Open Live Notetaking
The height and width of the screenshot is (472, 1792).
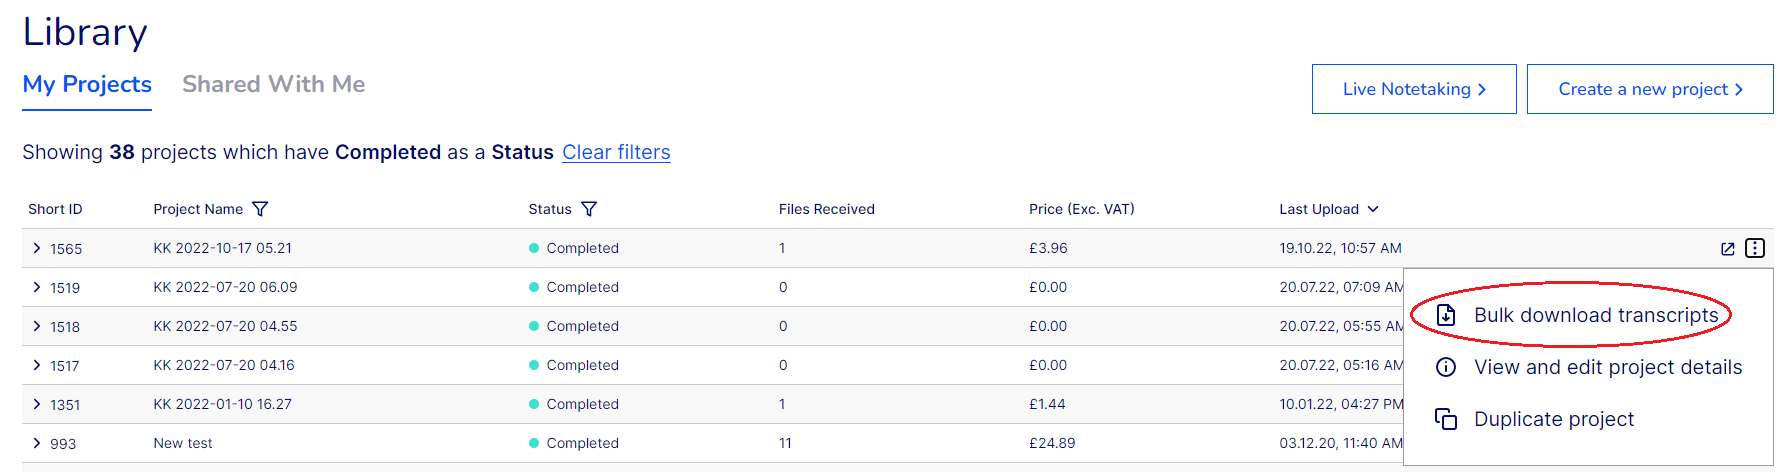[x=1414, y=89]
